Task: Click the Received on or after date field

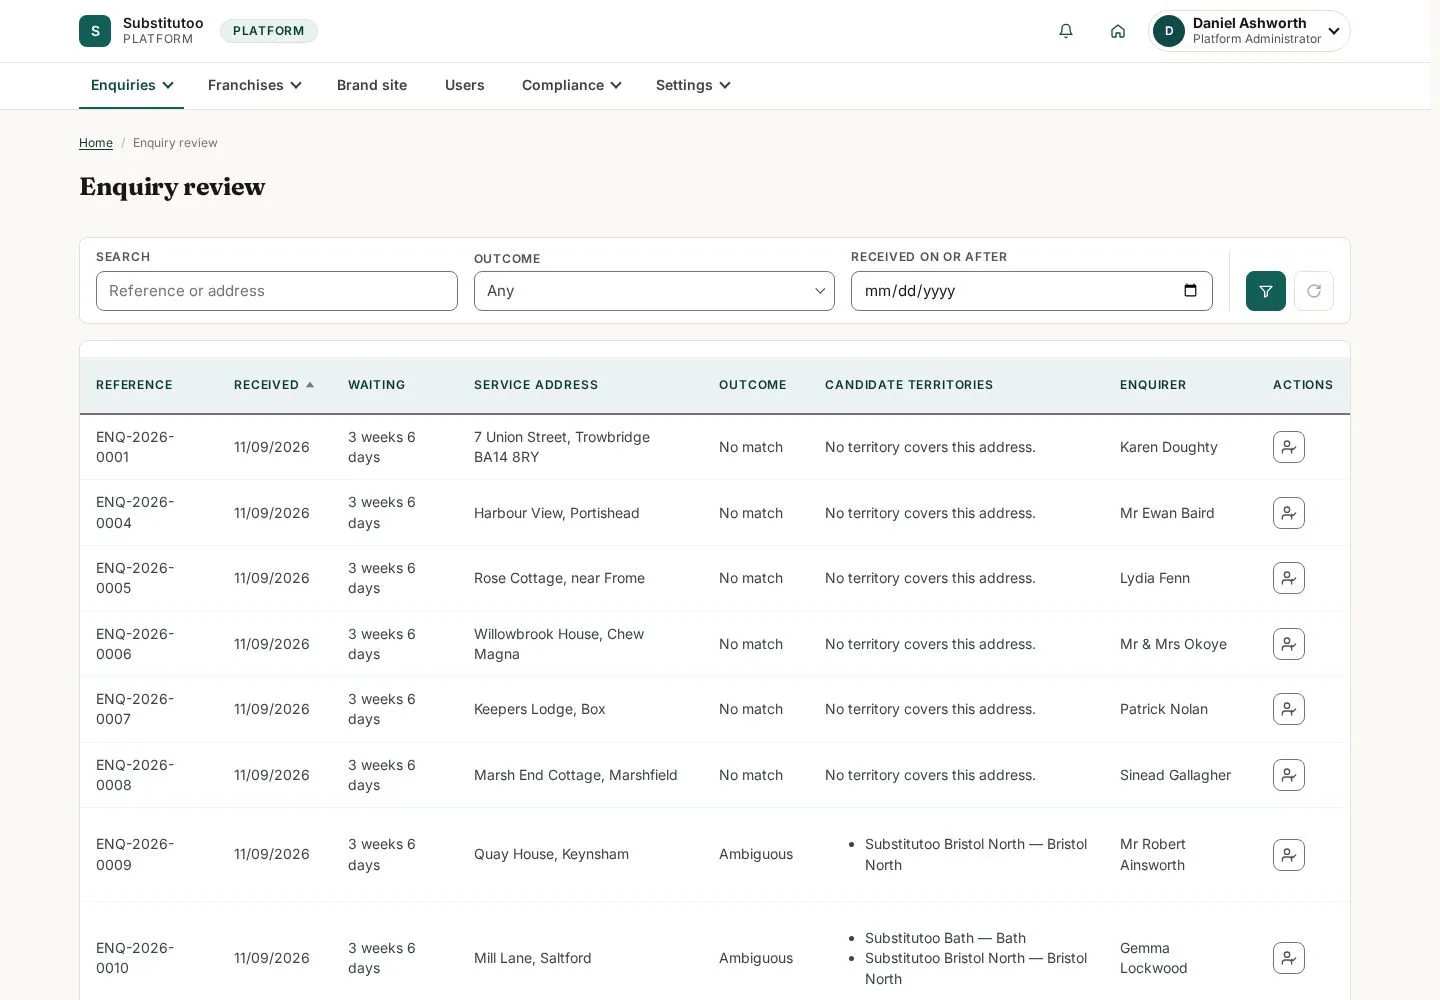Action: tap(1031, 291)
